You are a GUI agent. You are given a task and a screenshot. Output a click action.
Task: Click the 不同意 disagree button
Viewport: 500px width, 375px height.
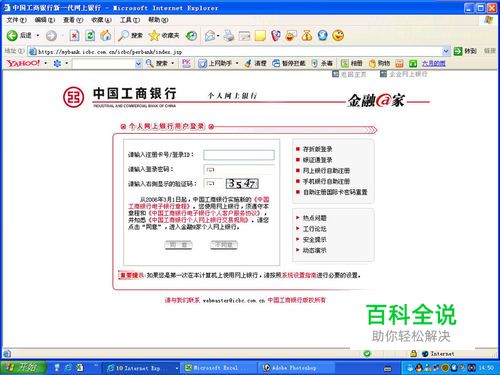(x=224, y=245)
